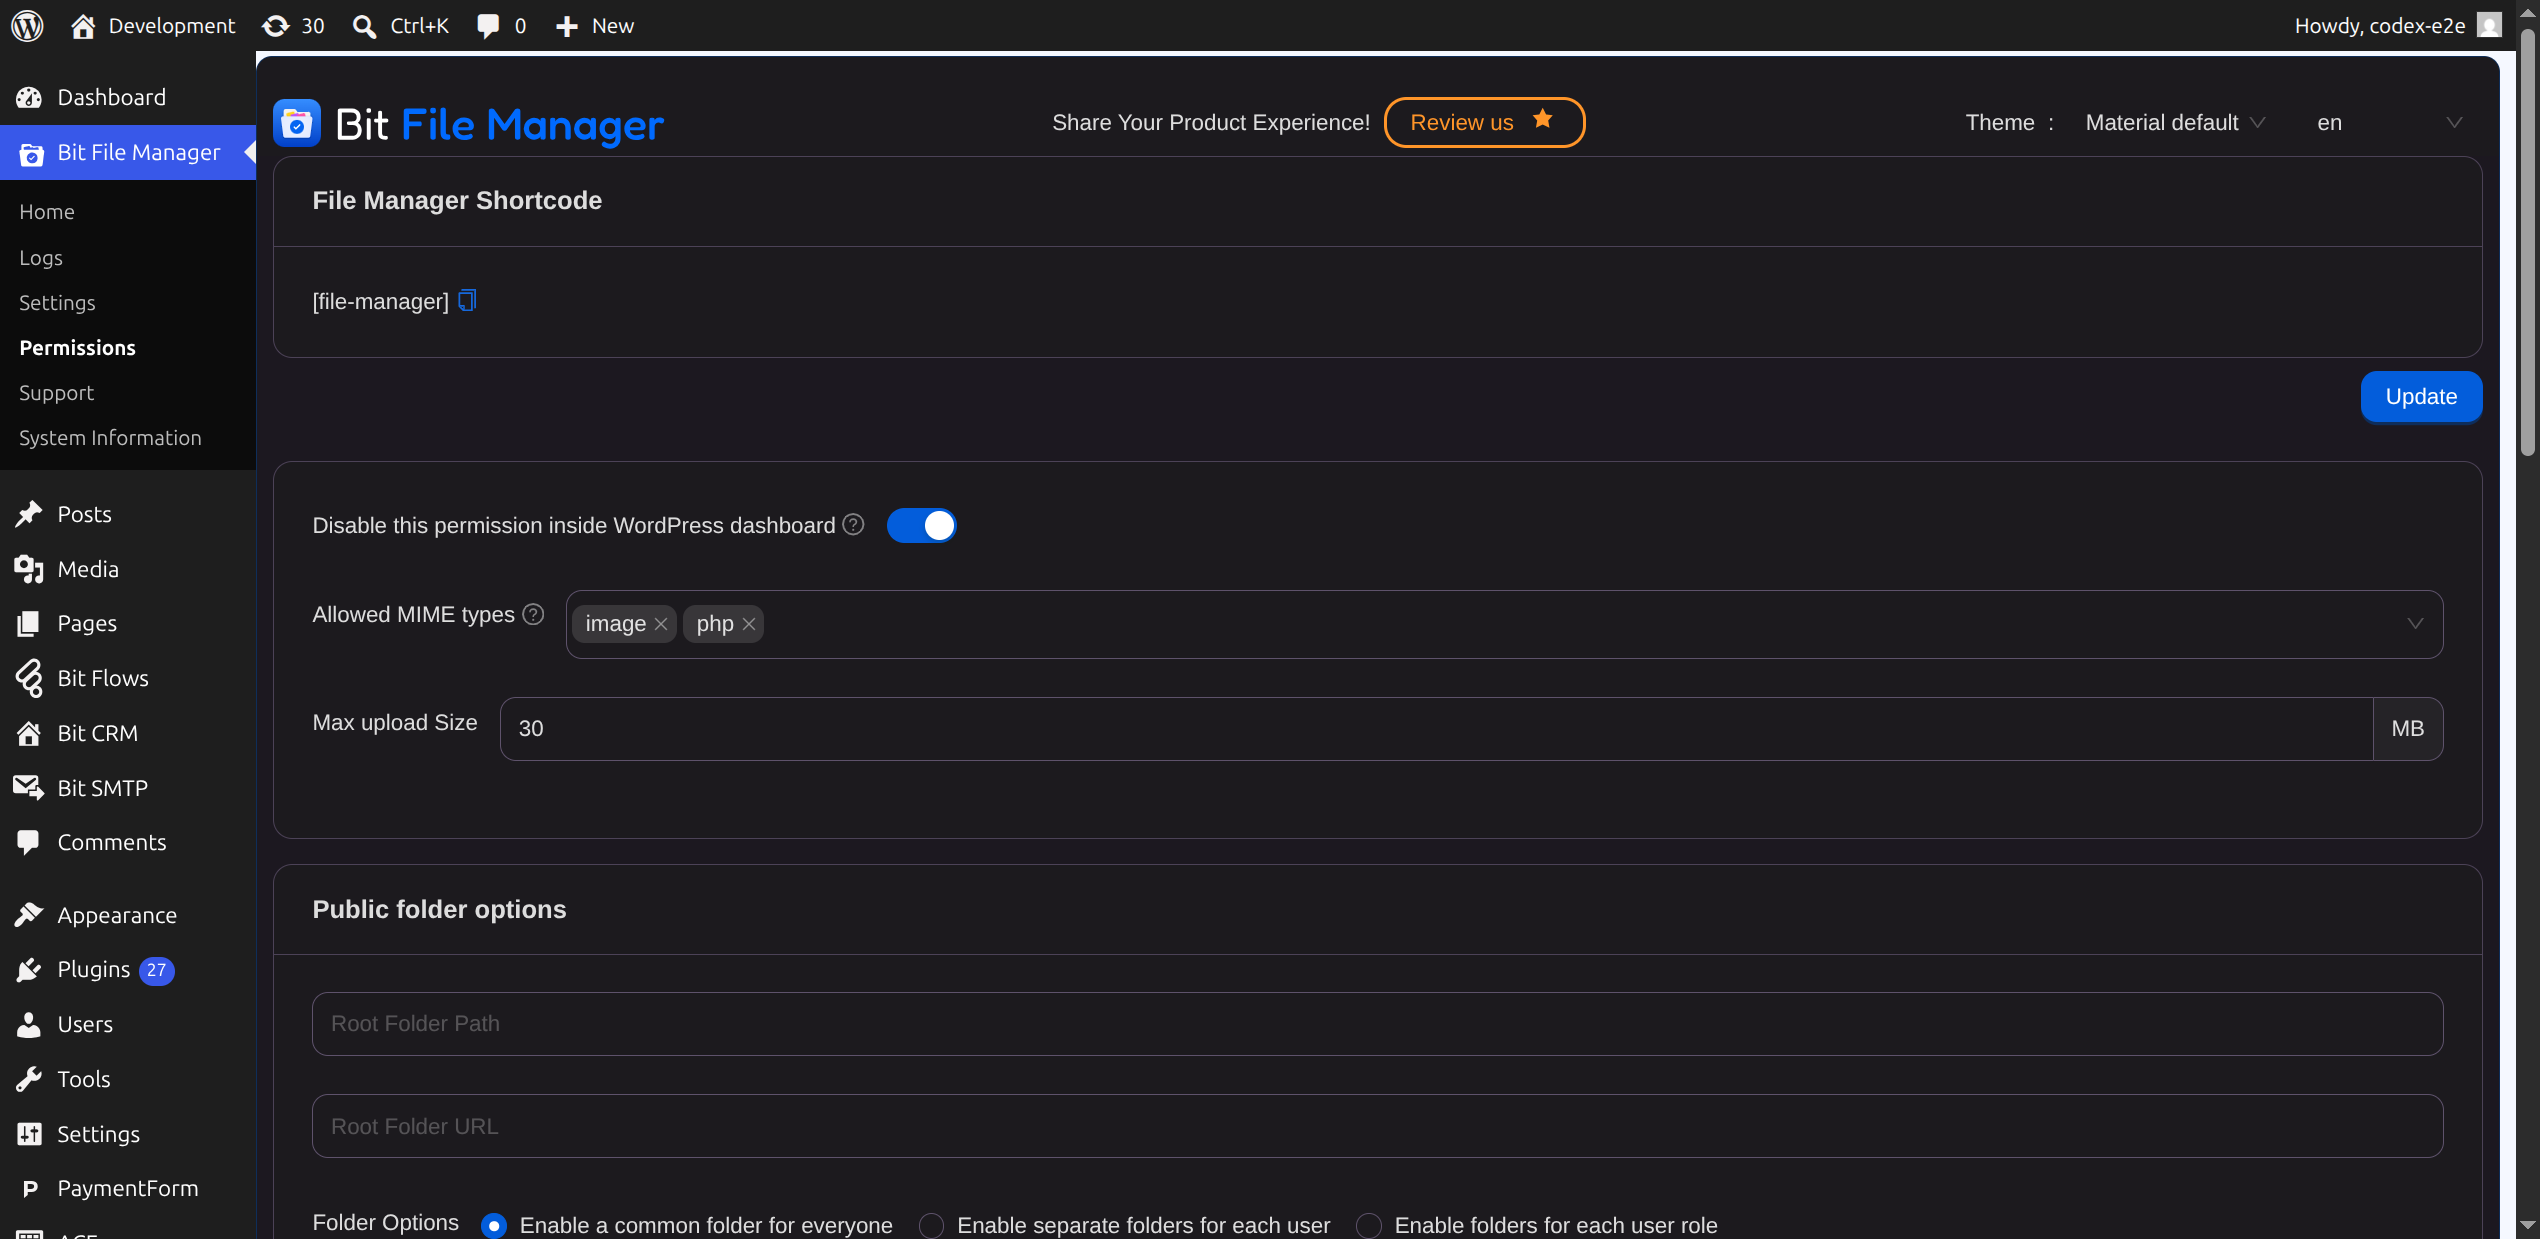
Task: Open System Information submenu item
Action: click(x=110, y=438)
